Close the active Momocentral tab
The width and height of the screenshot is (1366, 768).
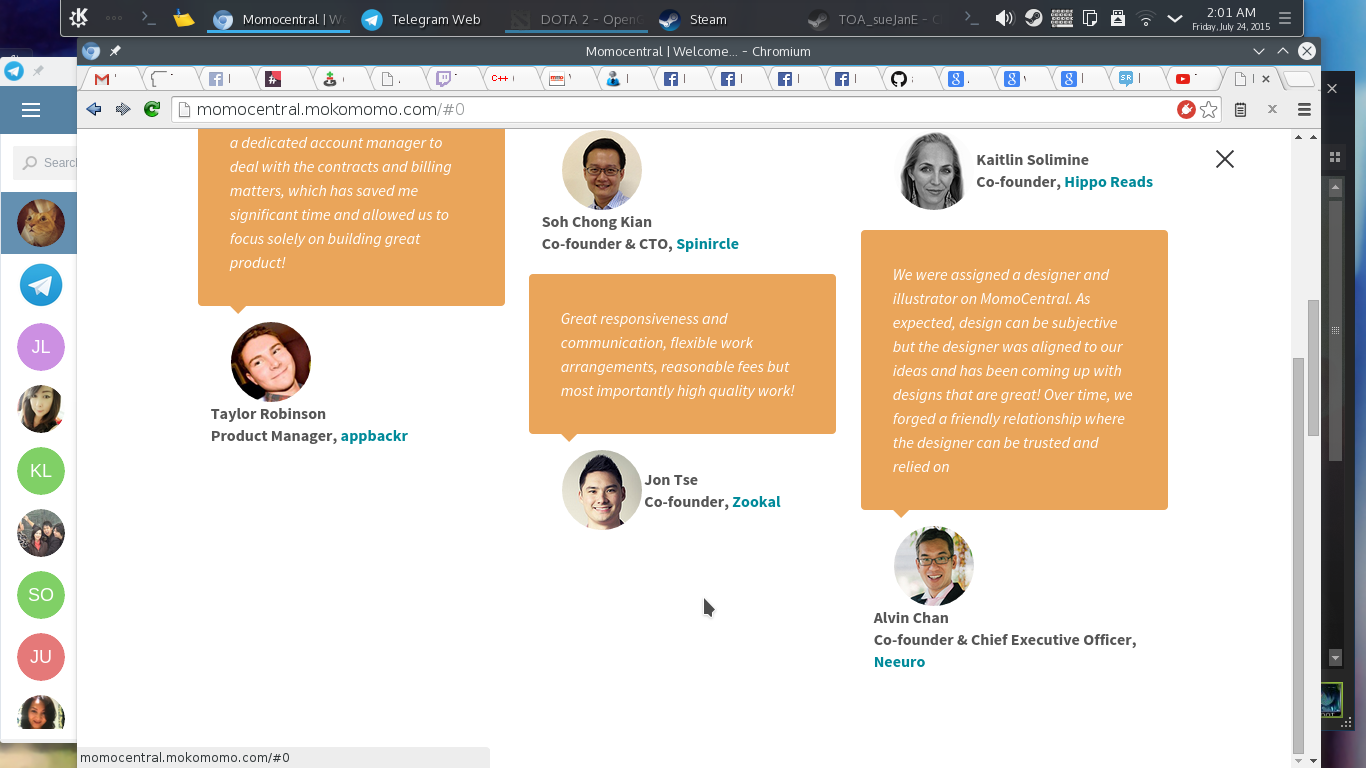pos(1266,79)
